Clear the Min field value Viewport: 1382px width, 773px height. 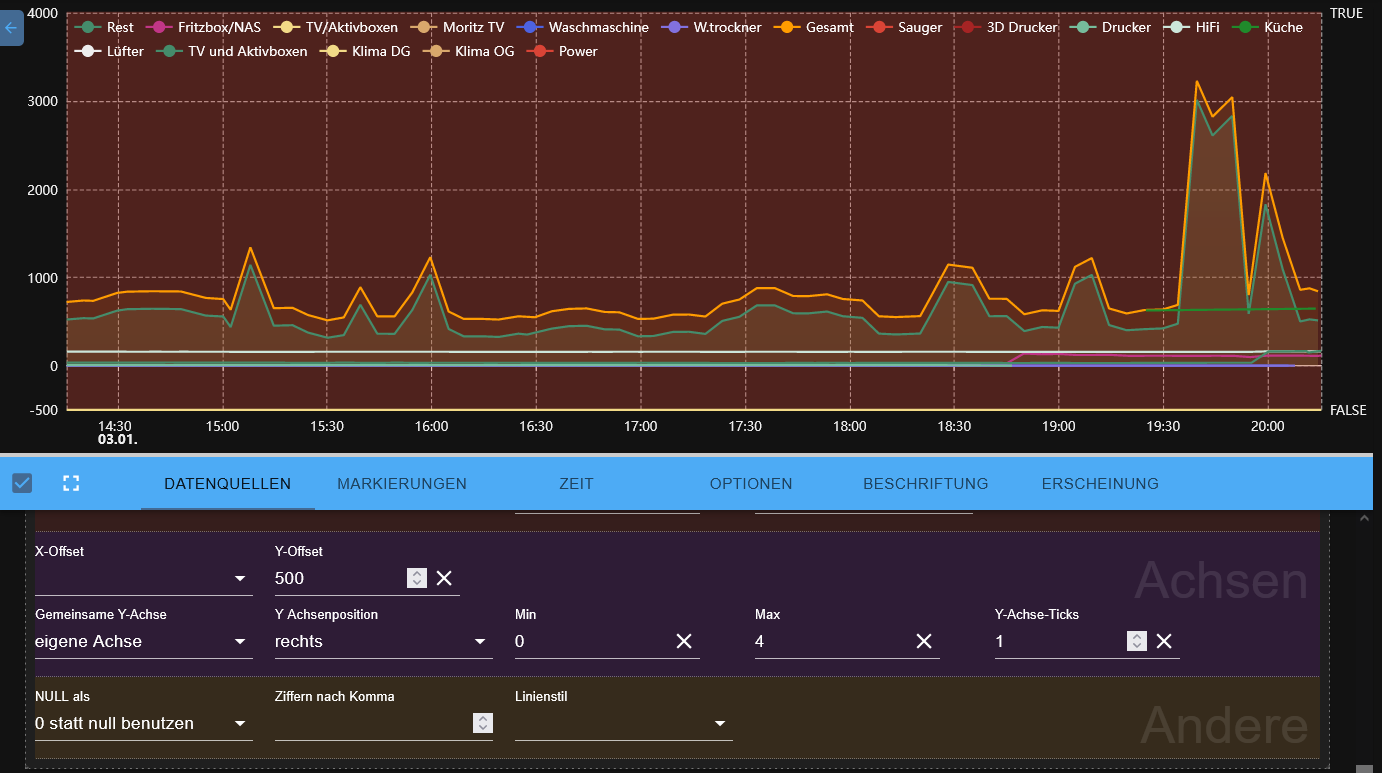click(x=684, y=641)
